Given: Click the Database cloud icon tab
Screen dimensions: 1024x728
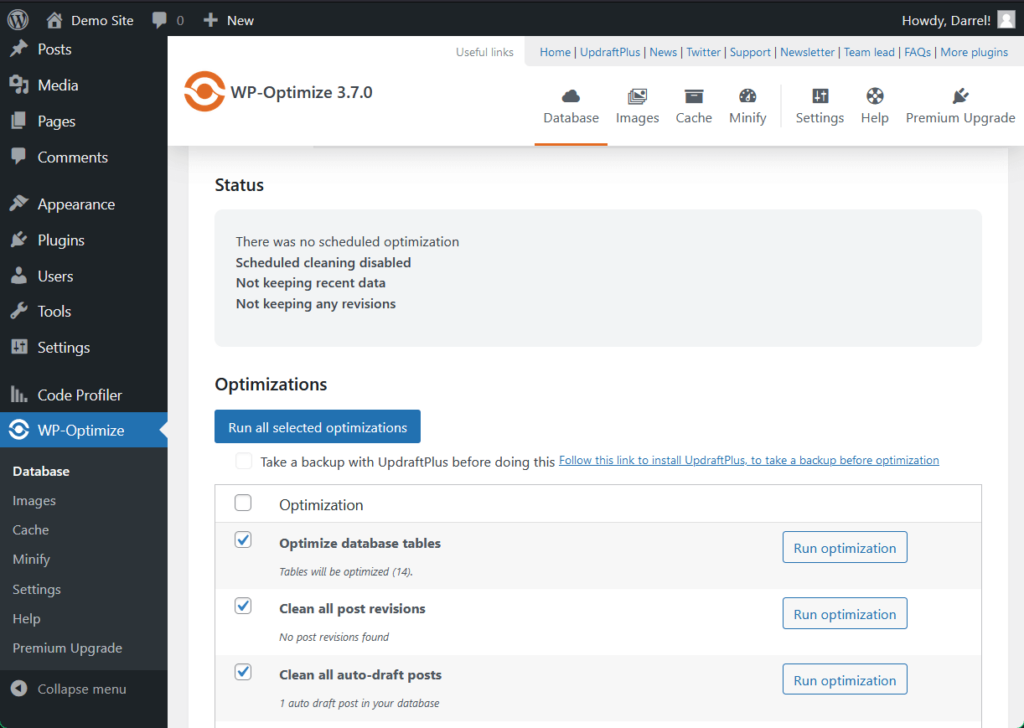Looking at the screenshot, I should [x=571, y=97].
